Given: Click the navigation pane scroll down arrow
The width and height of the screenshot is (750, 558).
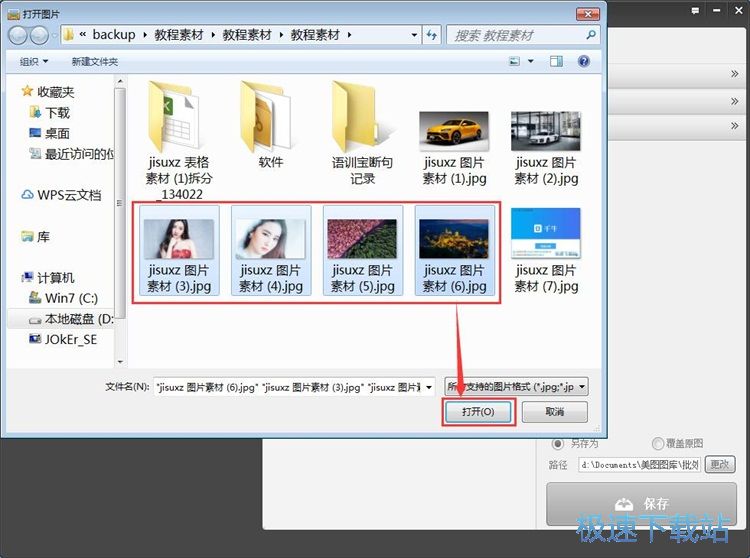Looking at the screenshot, I should (x=120, y=362).
